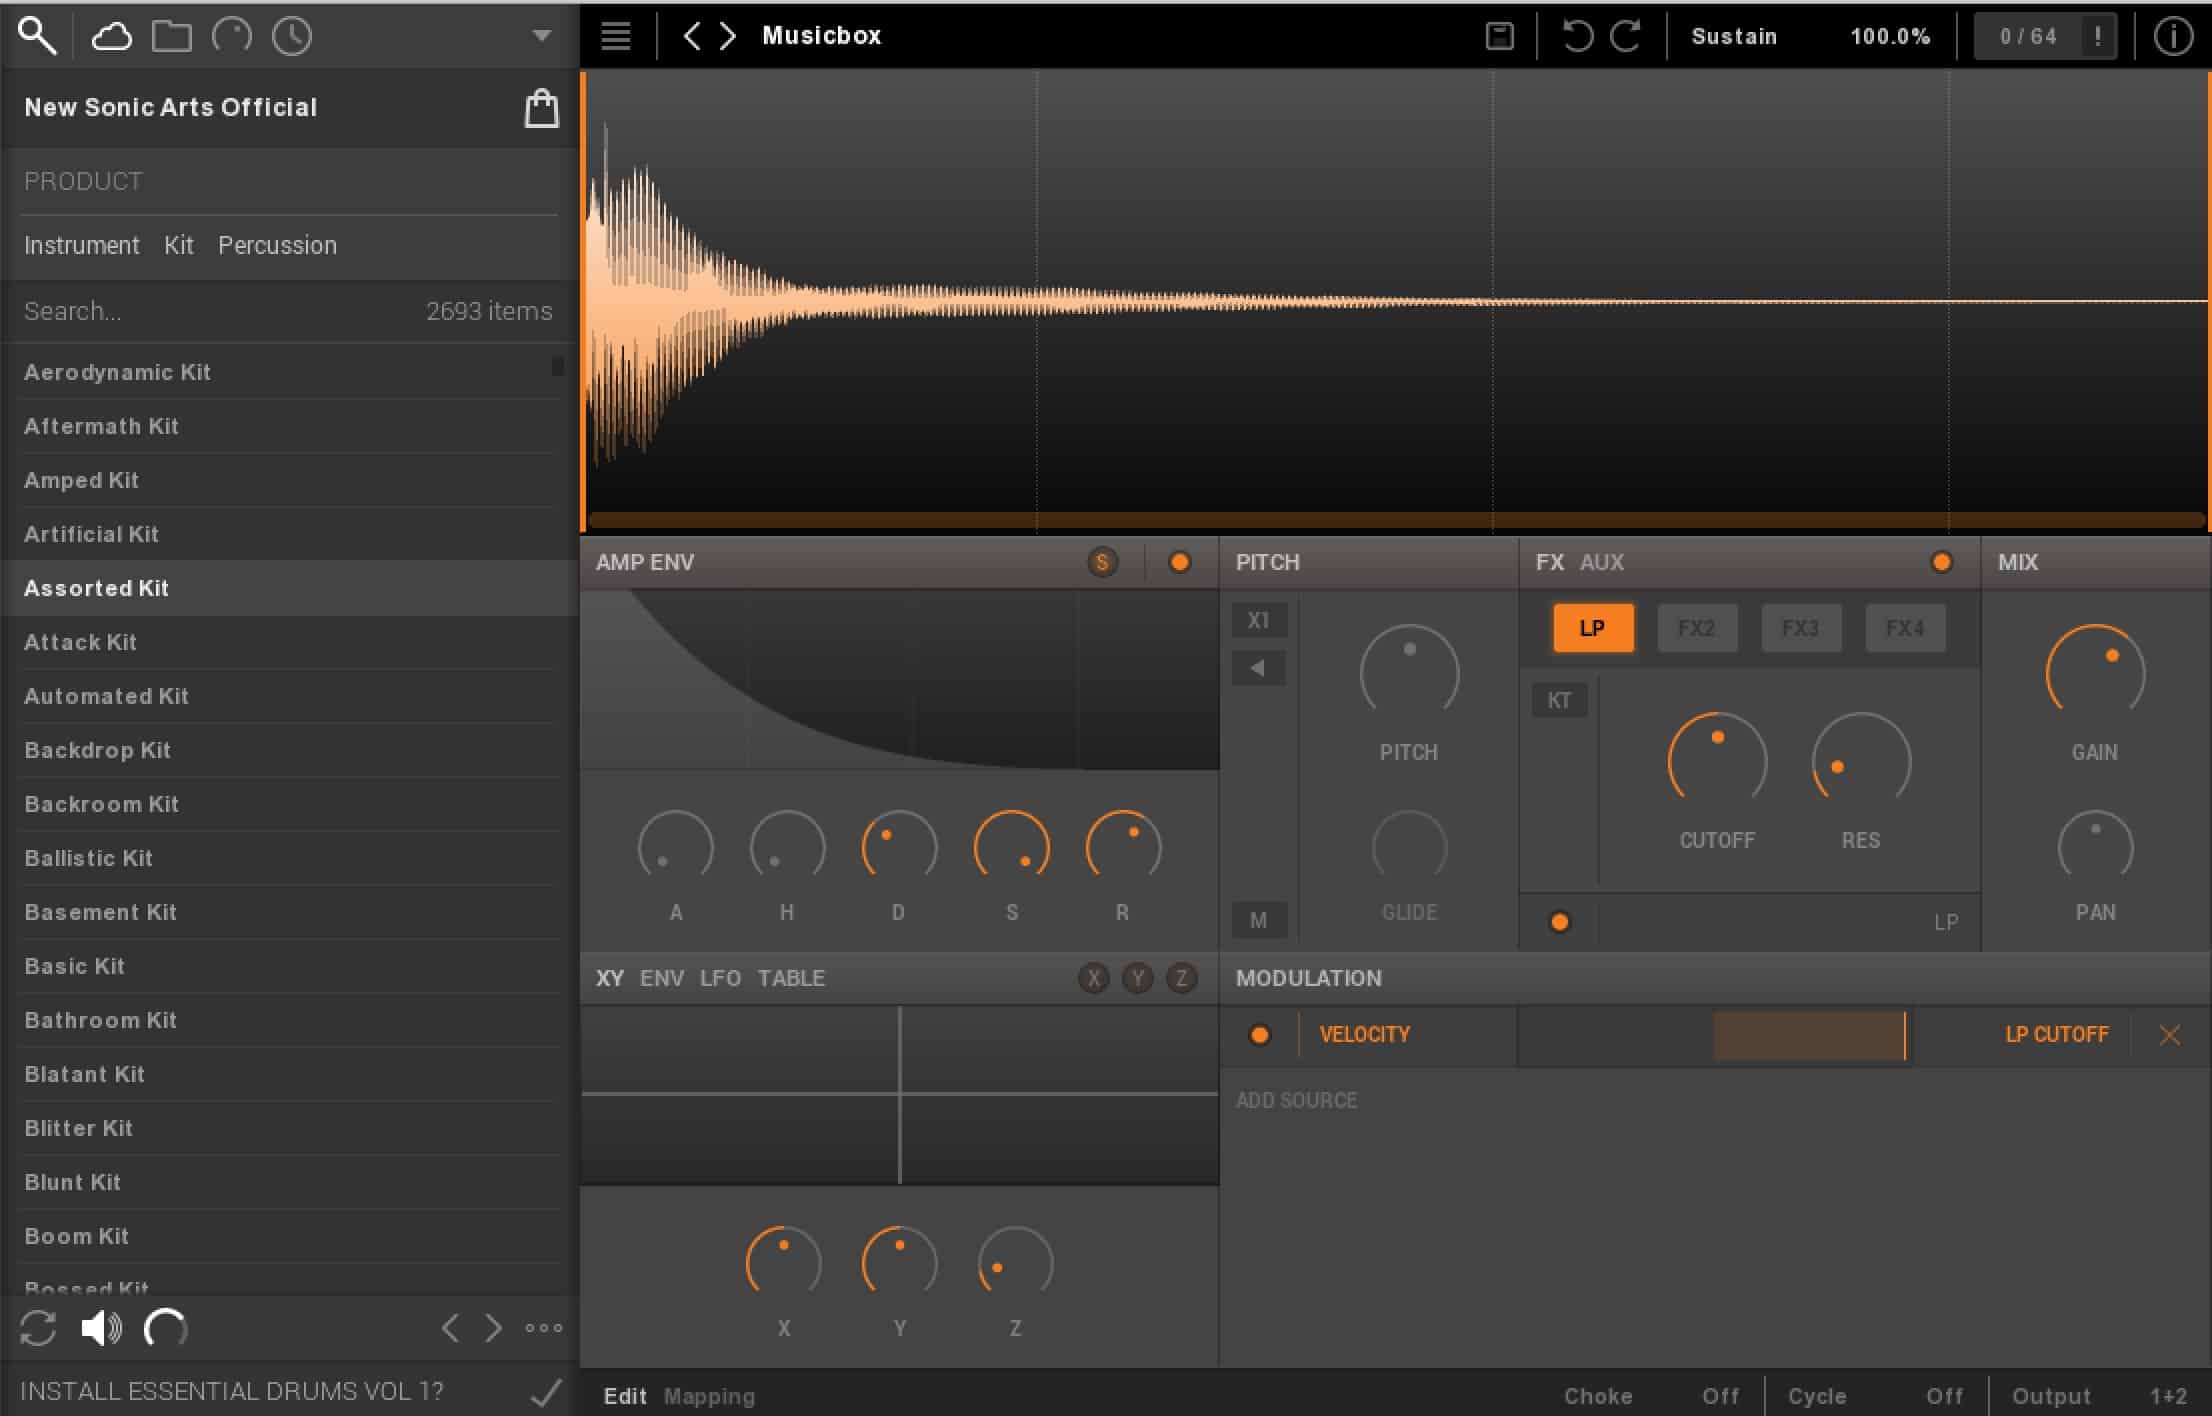Undo the last edit
The image size is (2212, 1416).
pos(1577,36)
